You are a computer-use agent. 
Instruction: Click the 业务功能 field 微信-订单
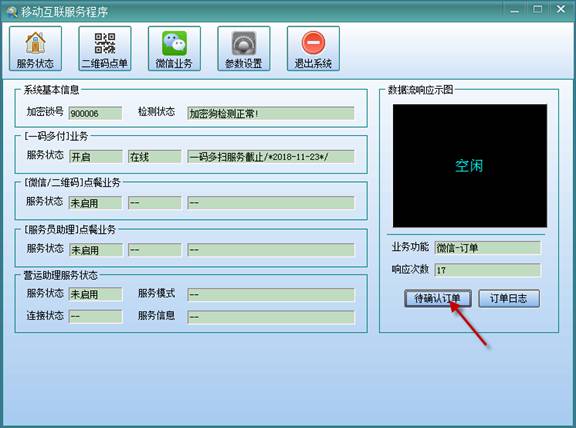[x=487, y=248]
